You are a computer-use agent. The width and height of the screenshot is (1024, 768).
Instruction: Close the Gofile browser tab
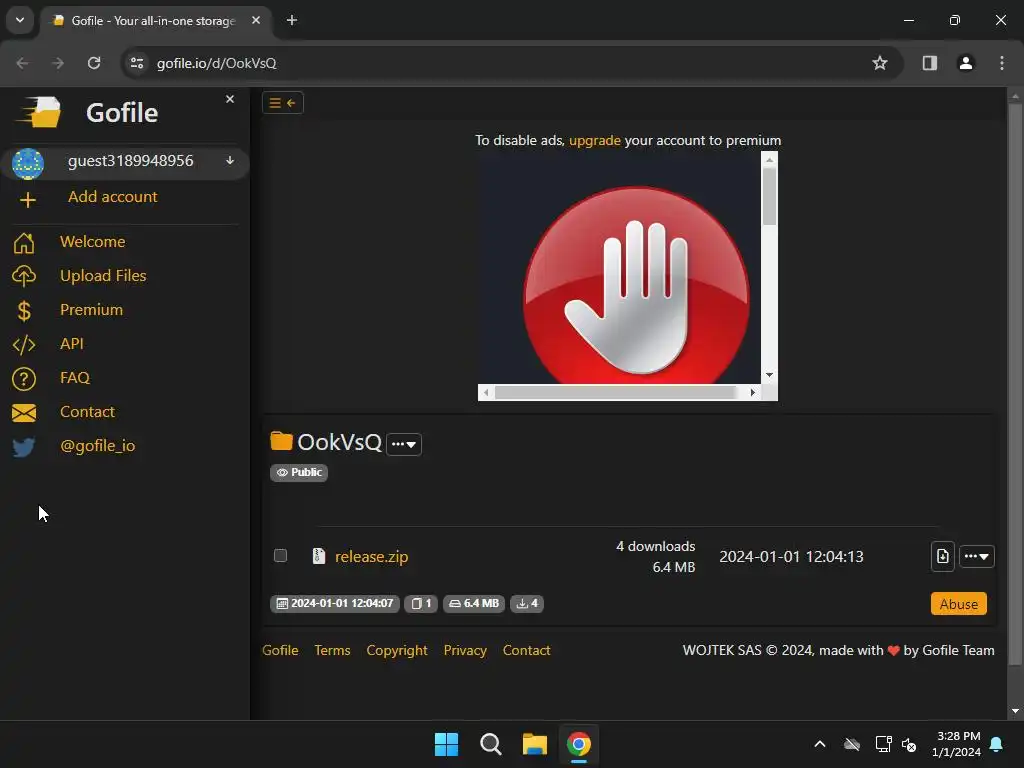tap(256, 20)
